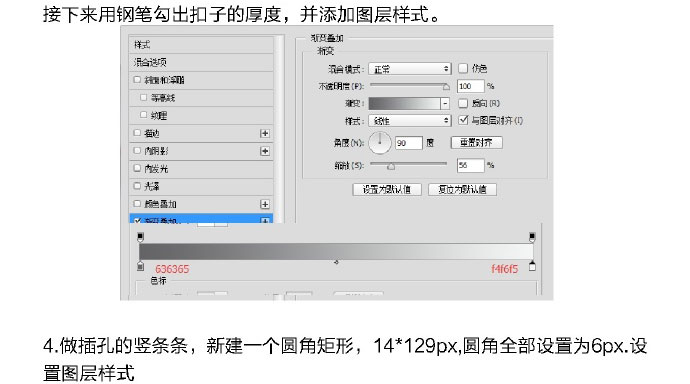Click the 缩放 slider handle

coord(391,166)
